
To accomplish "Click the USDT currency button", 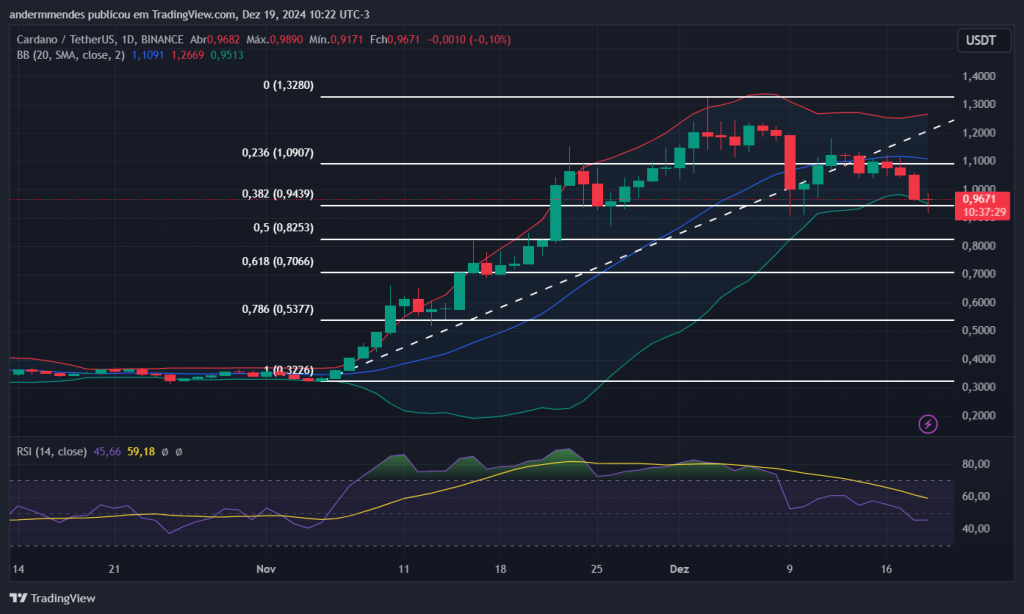I will point(984,40).
